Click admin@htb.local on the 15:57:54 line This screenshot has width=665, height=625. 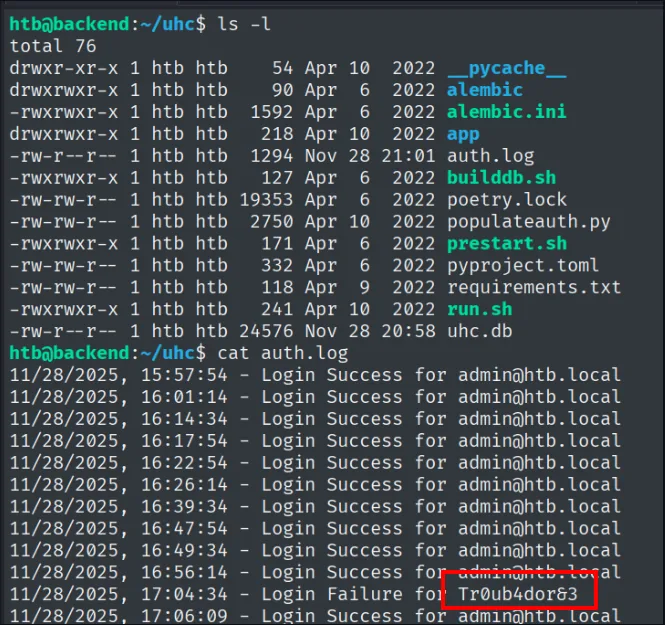[539, 375]
